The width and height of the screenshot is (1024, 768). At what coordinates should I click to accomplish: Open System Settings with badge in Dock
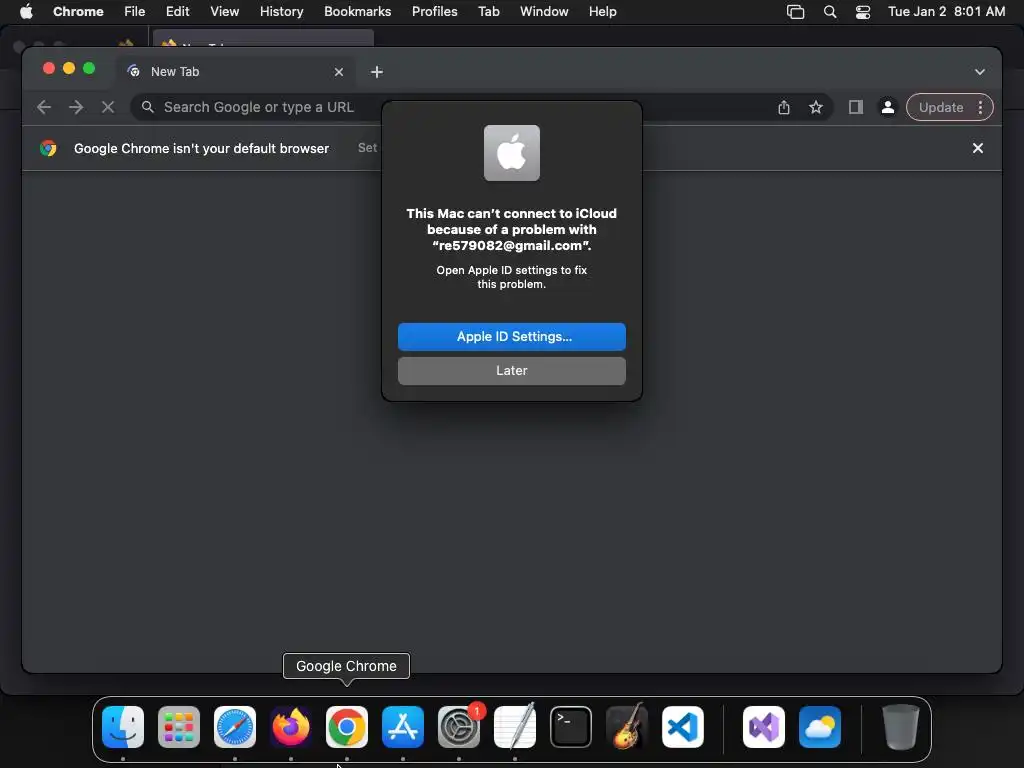459,727
